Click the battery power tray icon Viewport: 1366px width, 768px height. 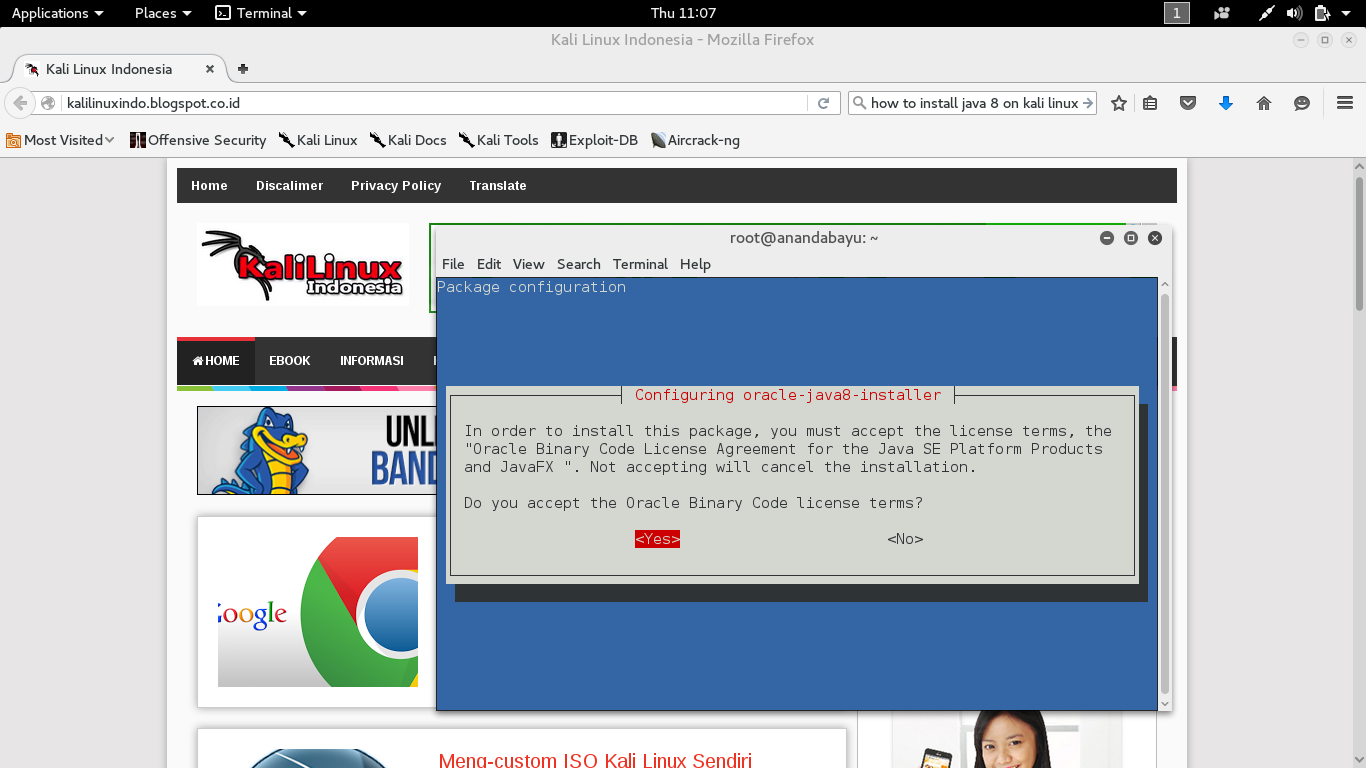[x=1321, y=13]
